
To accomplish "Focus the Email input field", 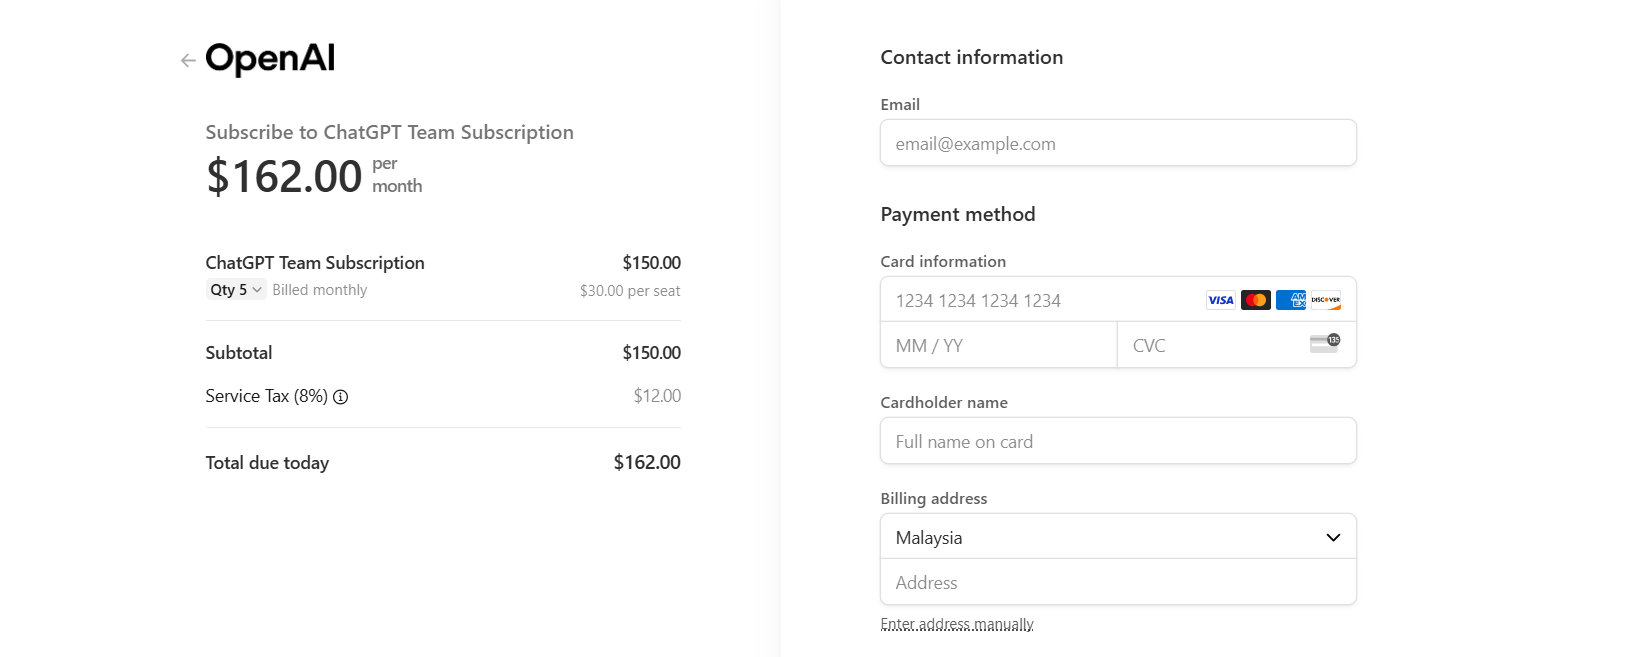I will [1118, 143].
